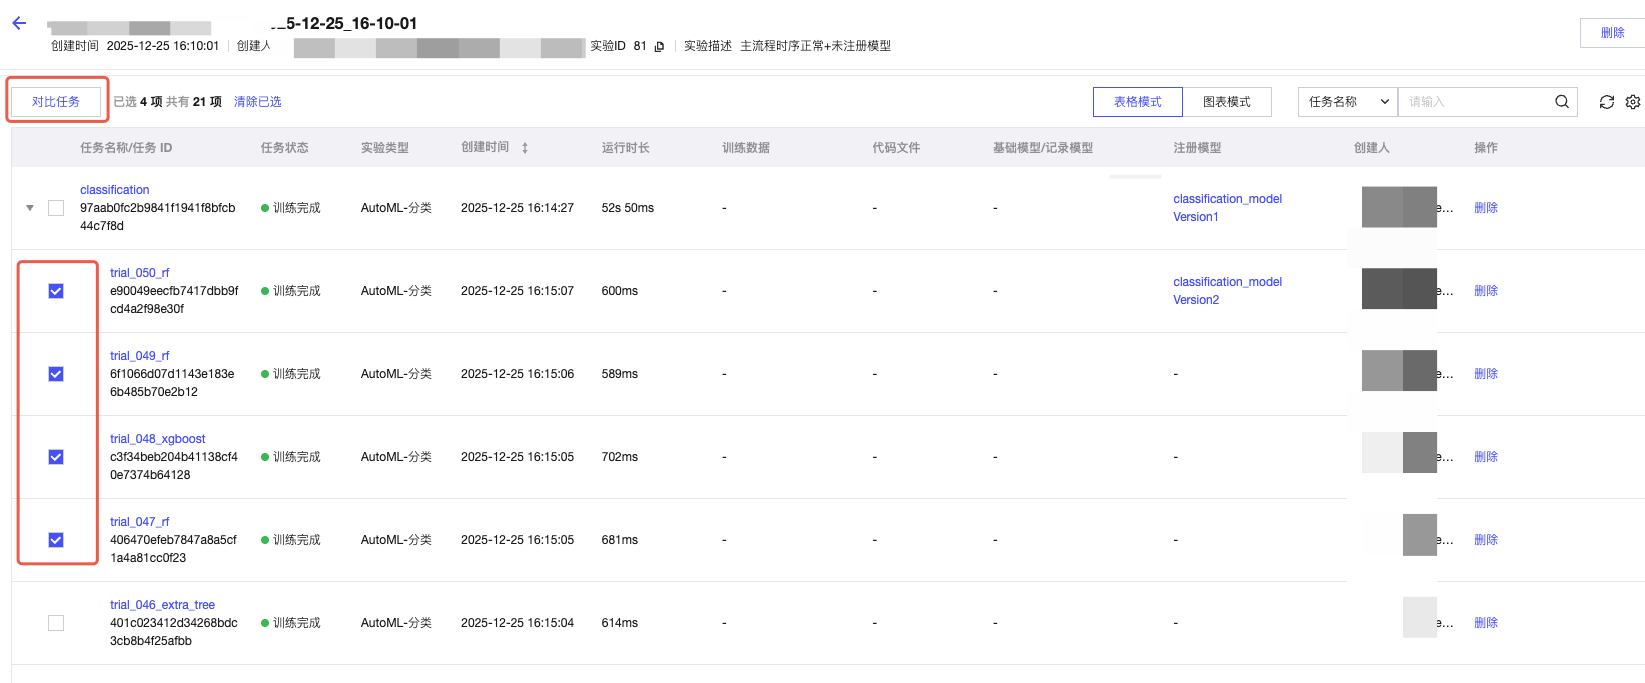Focus the 请输入 search input field
This screenshot has height=683, width=1645.
pyautogui.click(x=1475, y=102)
